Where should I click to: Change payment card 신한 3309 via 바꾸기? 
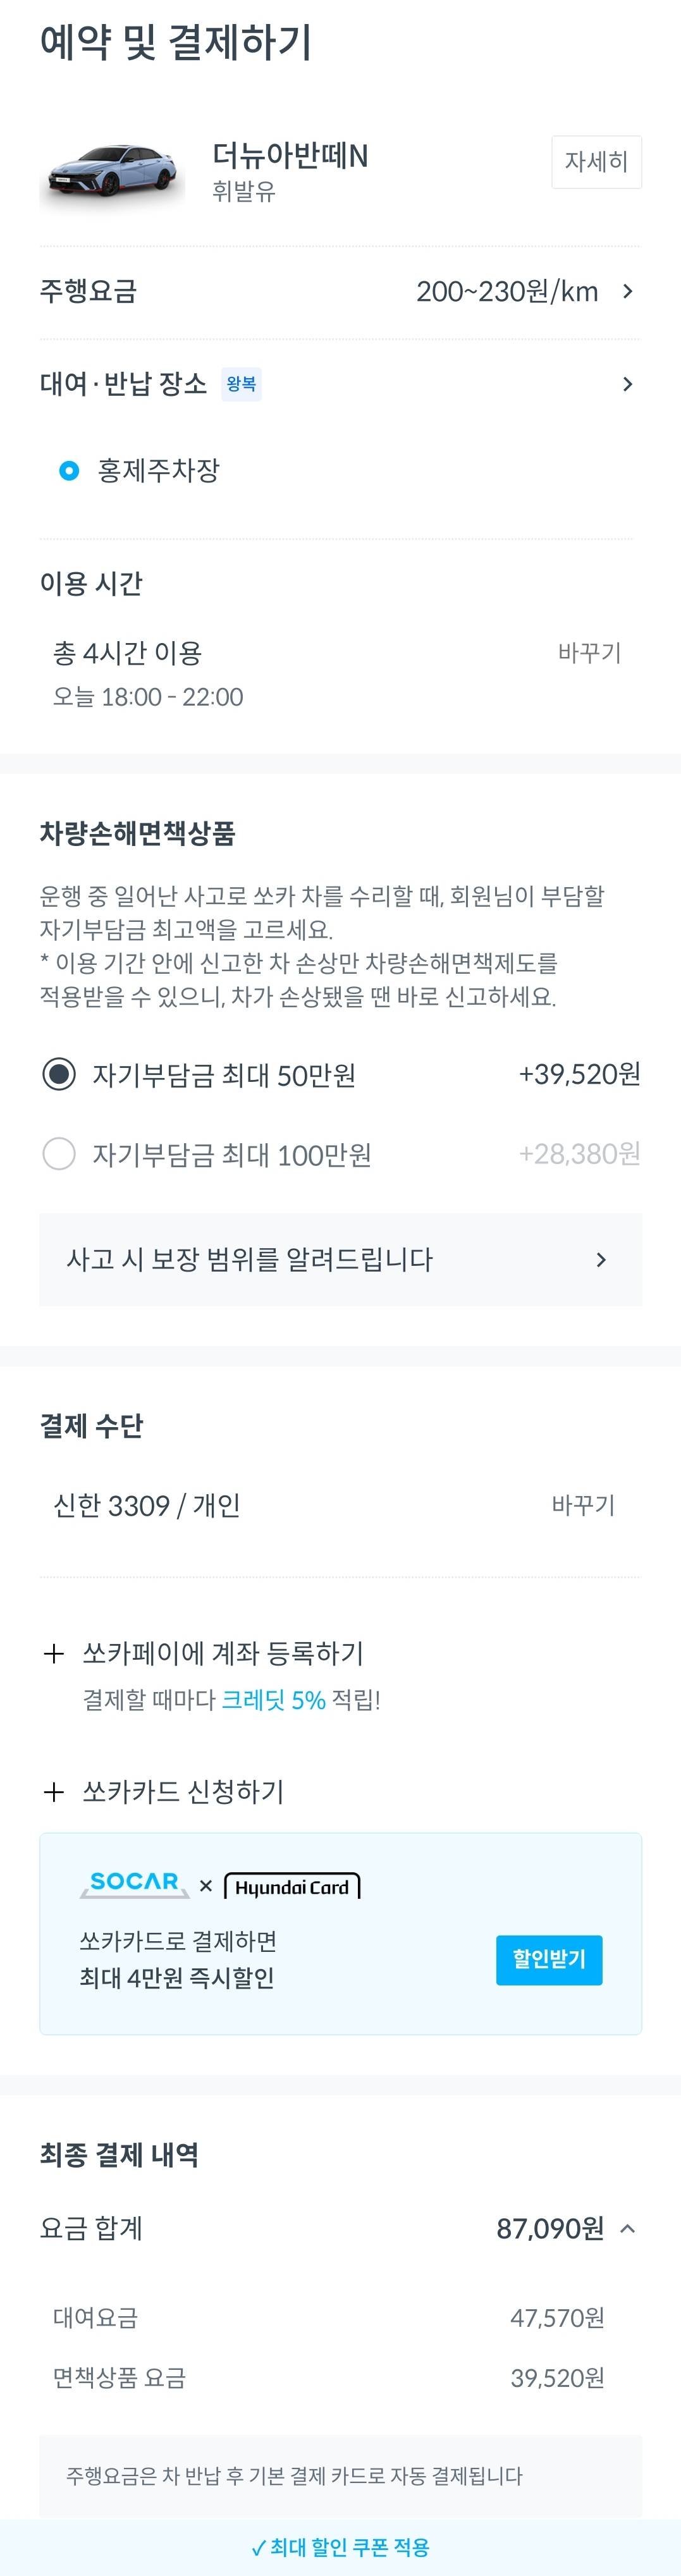coord(583,1504)
